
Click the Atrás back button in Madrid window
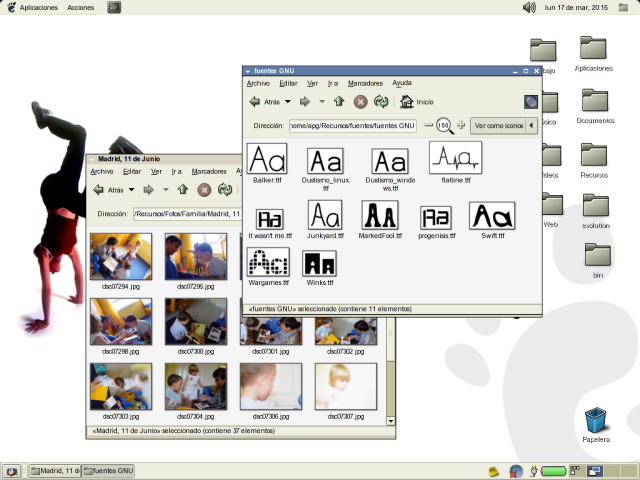pos(107,189)
